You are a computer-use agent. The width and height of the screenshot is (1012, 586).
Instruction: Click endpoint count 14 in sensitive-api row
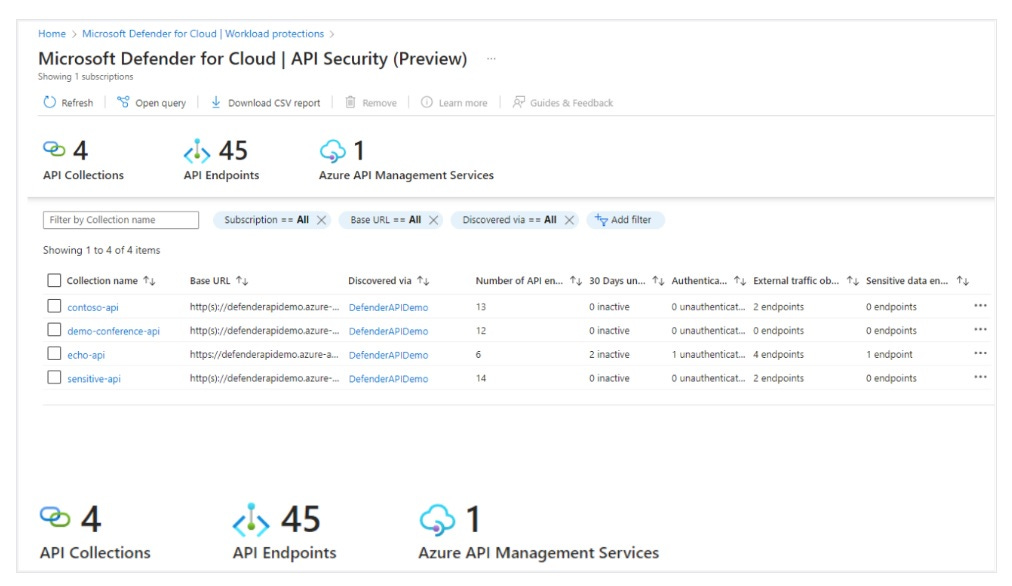click(x=481, y=378)
